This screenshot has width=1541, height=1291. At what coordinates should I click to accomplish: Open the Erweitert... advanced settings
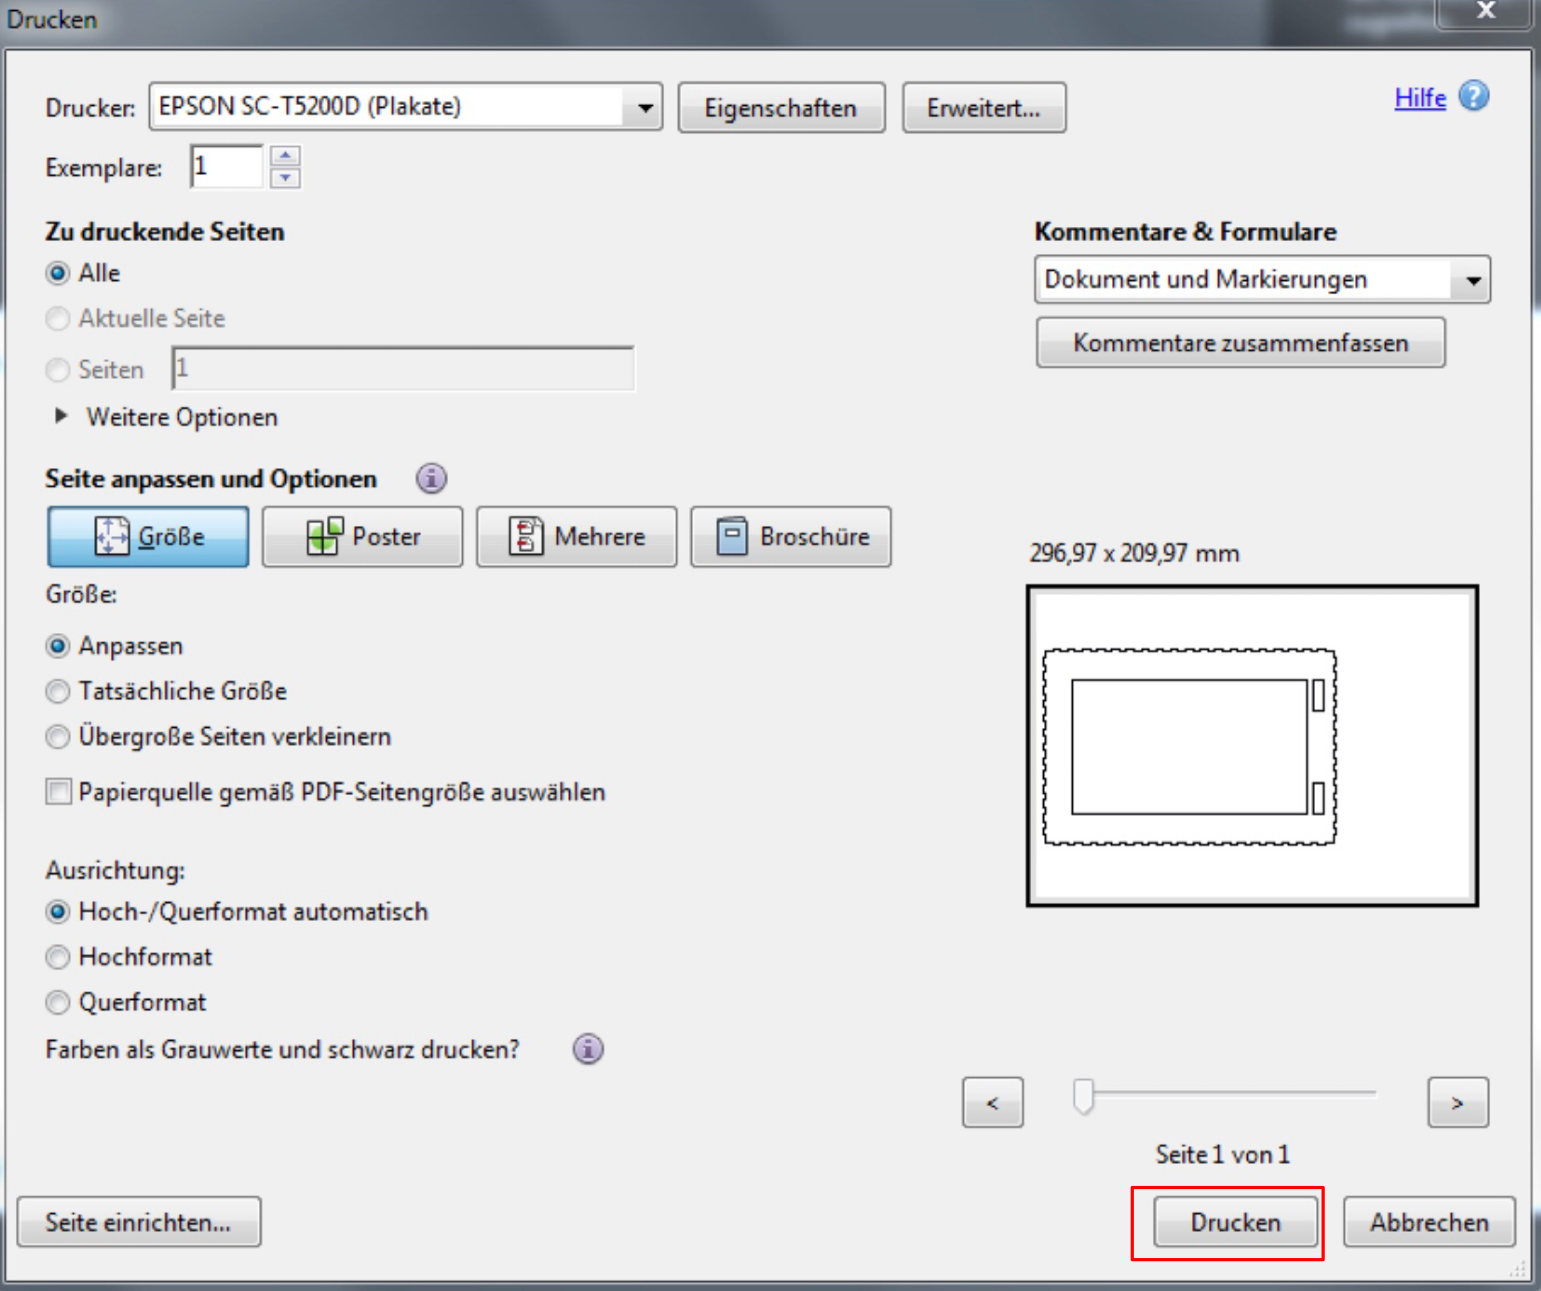[984, 108]
